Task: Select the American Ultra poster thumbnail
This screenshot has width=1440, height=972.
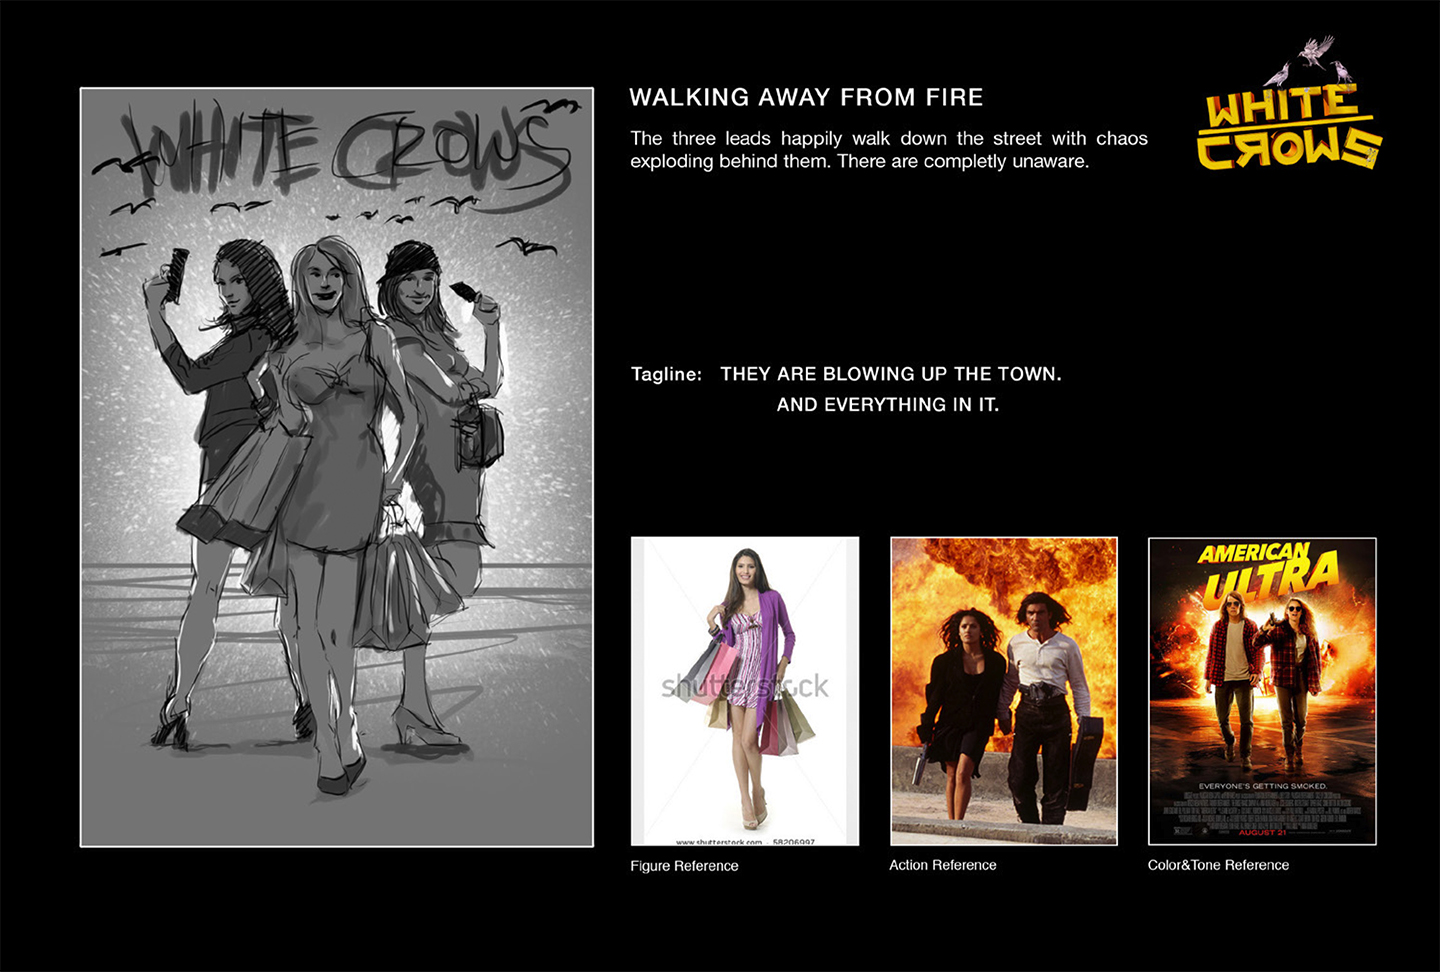Action: pos(1262,691)
